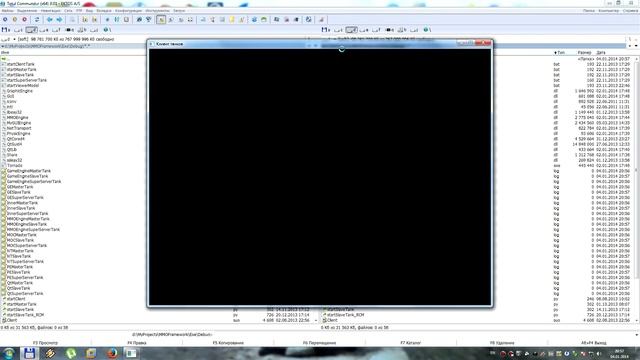Select MMOEngine in left panel
The width and height of the screenshot is (640, 360).
click(x=18, y=117)
